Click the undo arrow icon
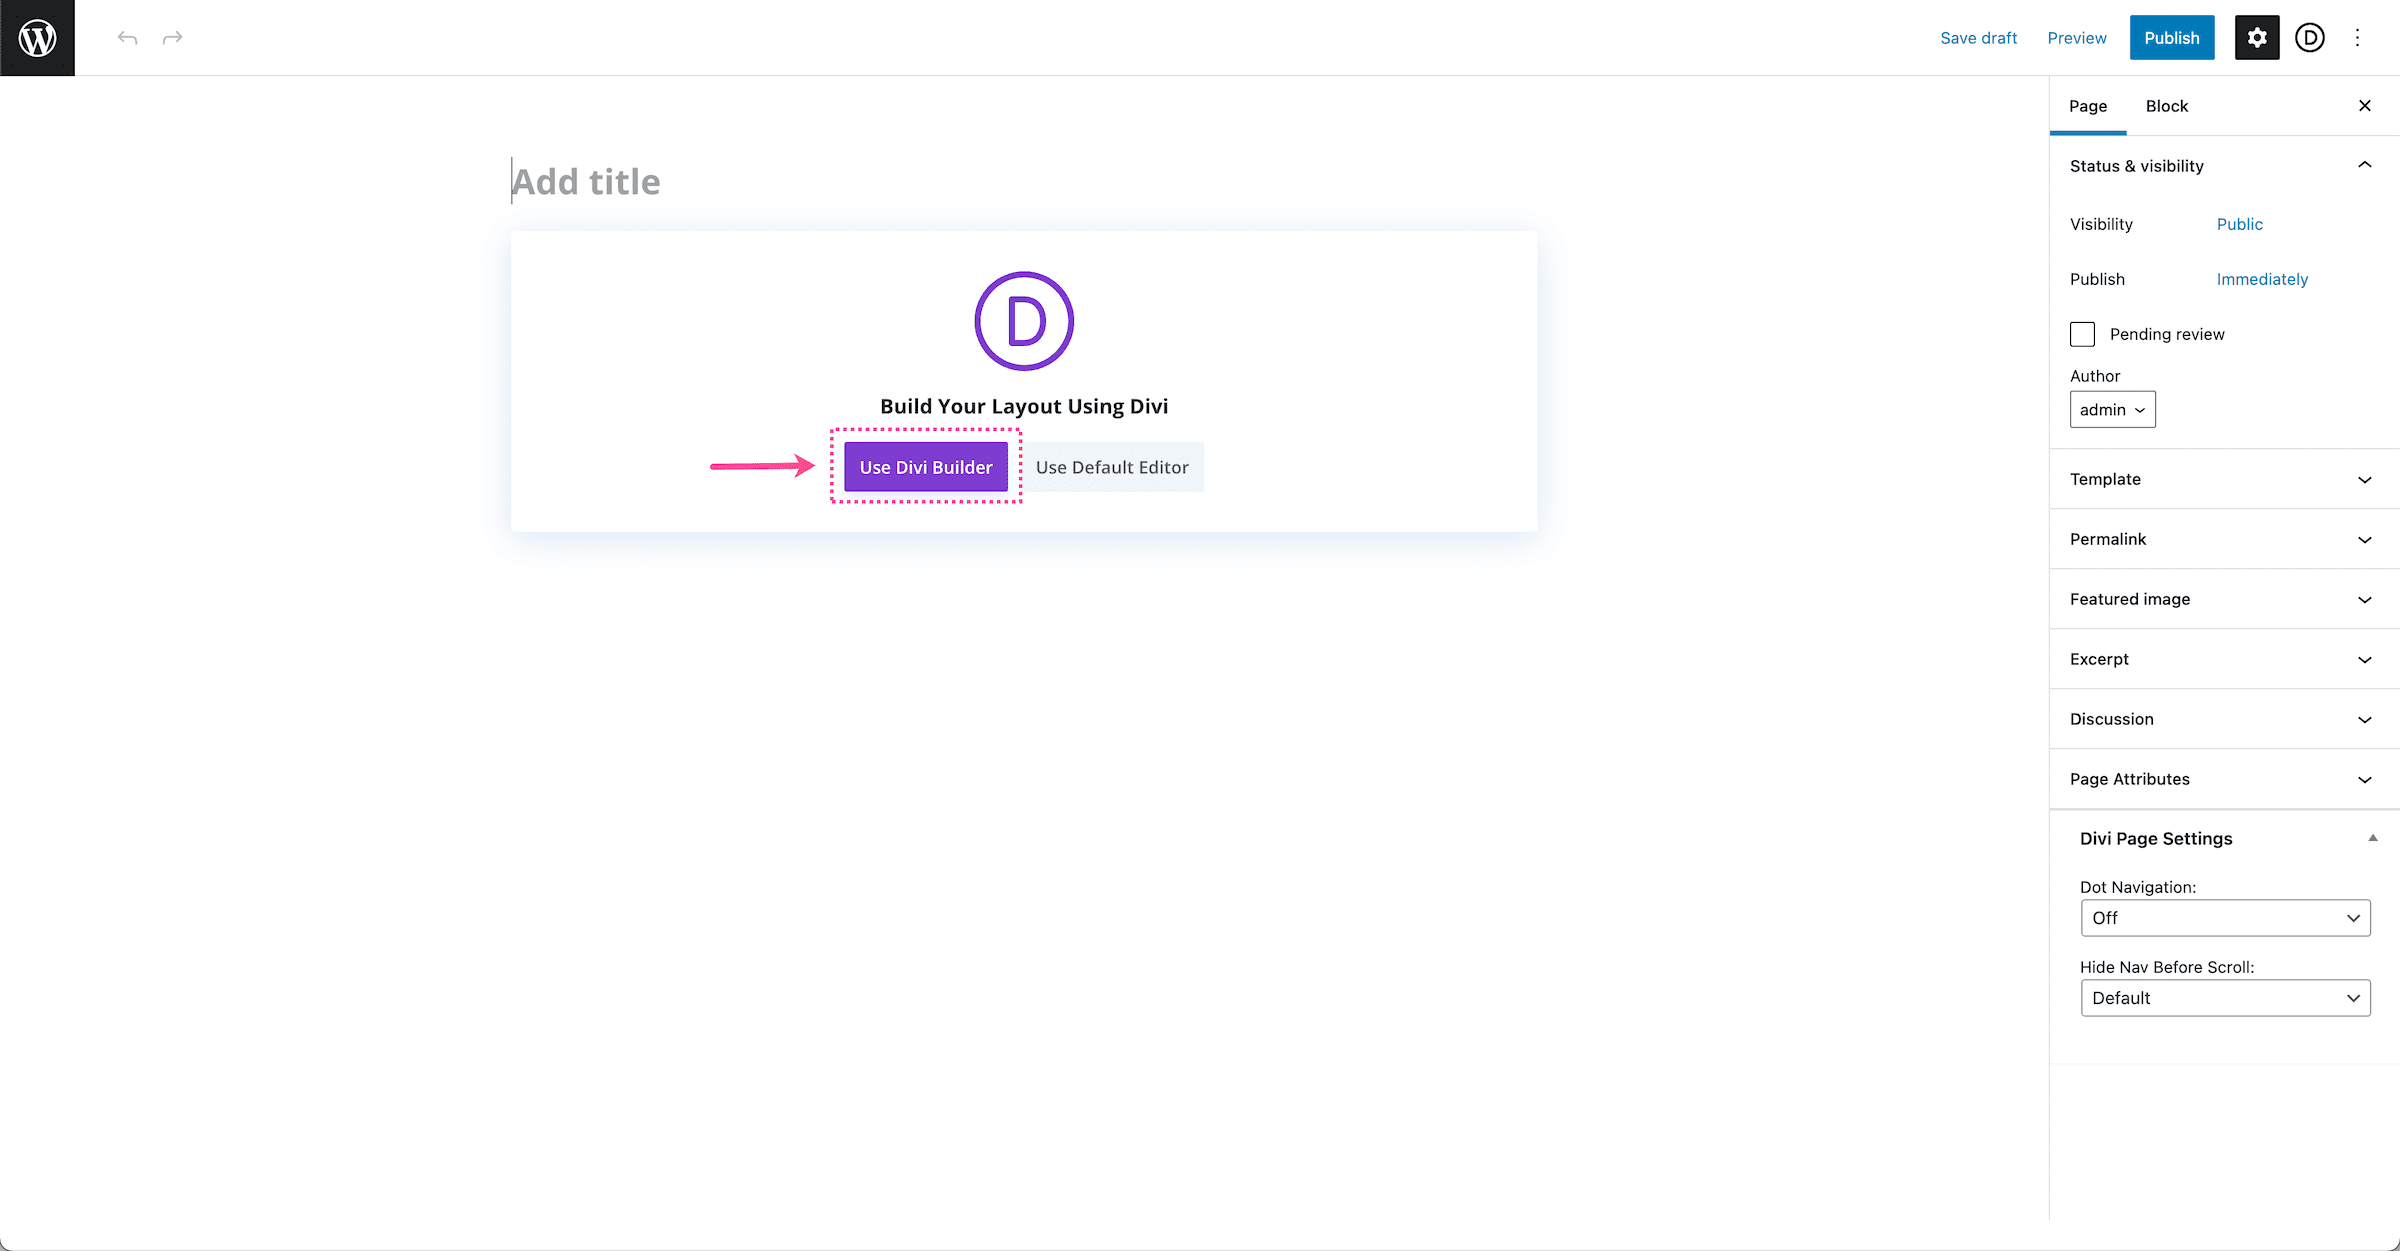2400x1251 pixels. 125,37
